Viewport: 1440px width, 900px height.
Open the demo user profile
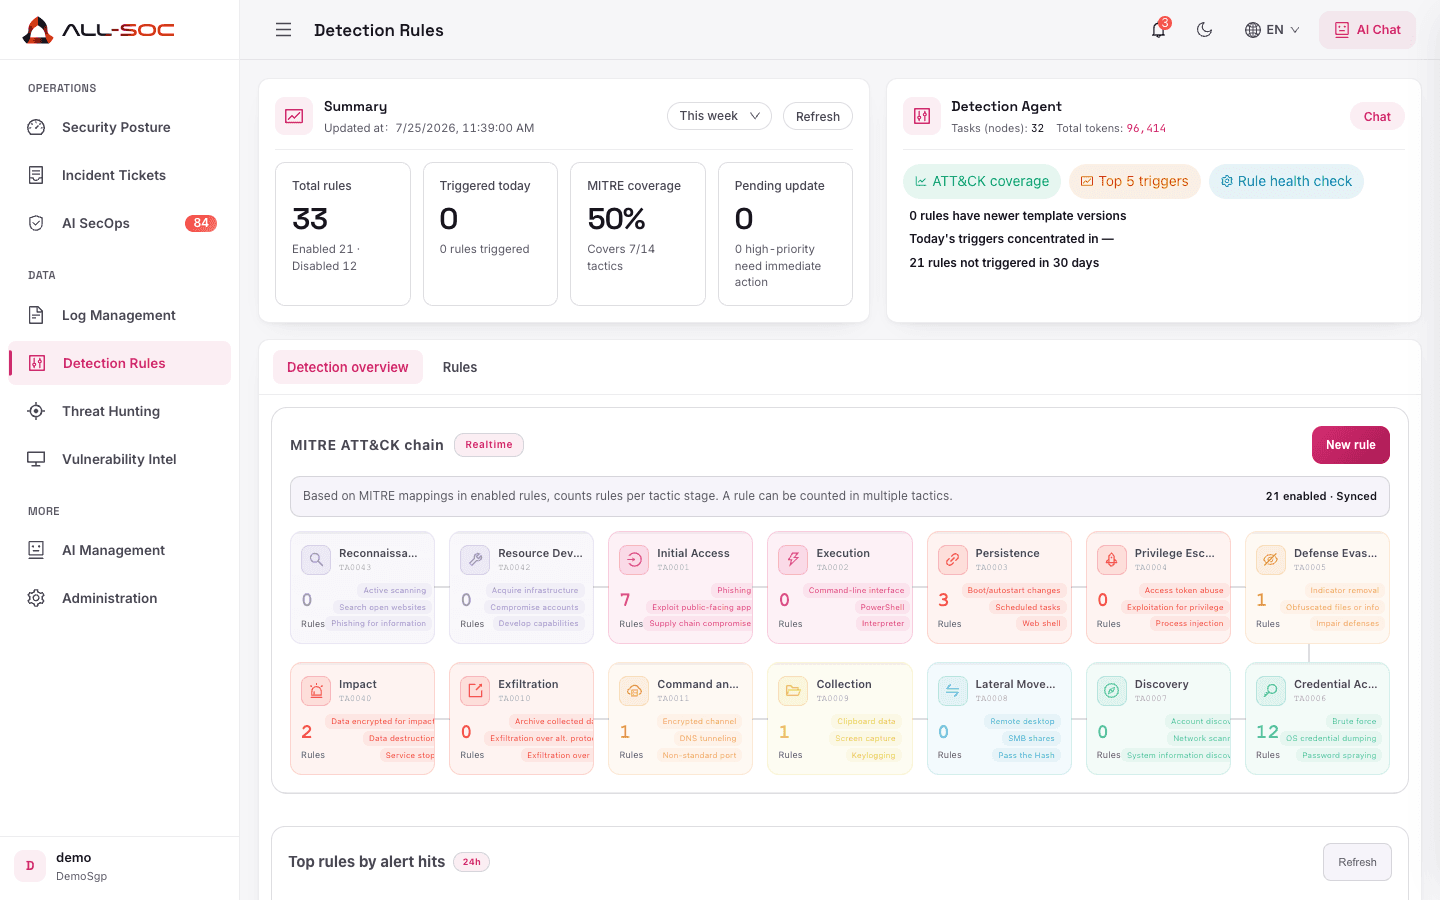click(120, 866)
